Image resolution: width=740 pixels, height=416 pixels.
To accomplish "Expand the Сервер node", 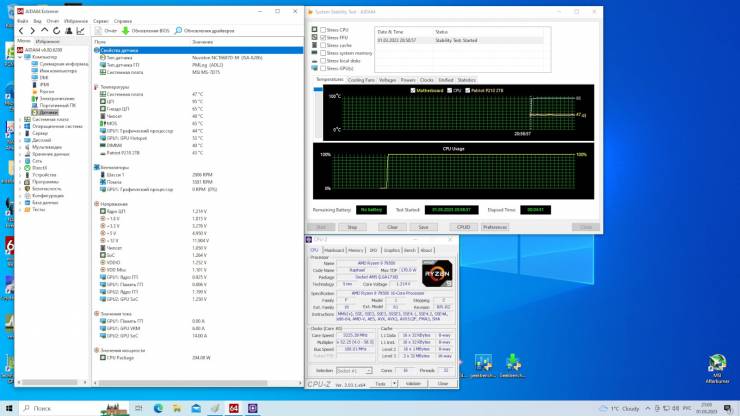I will pos(20,133).
